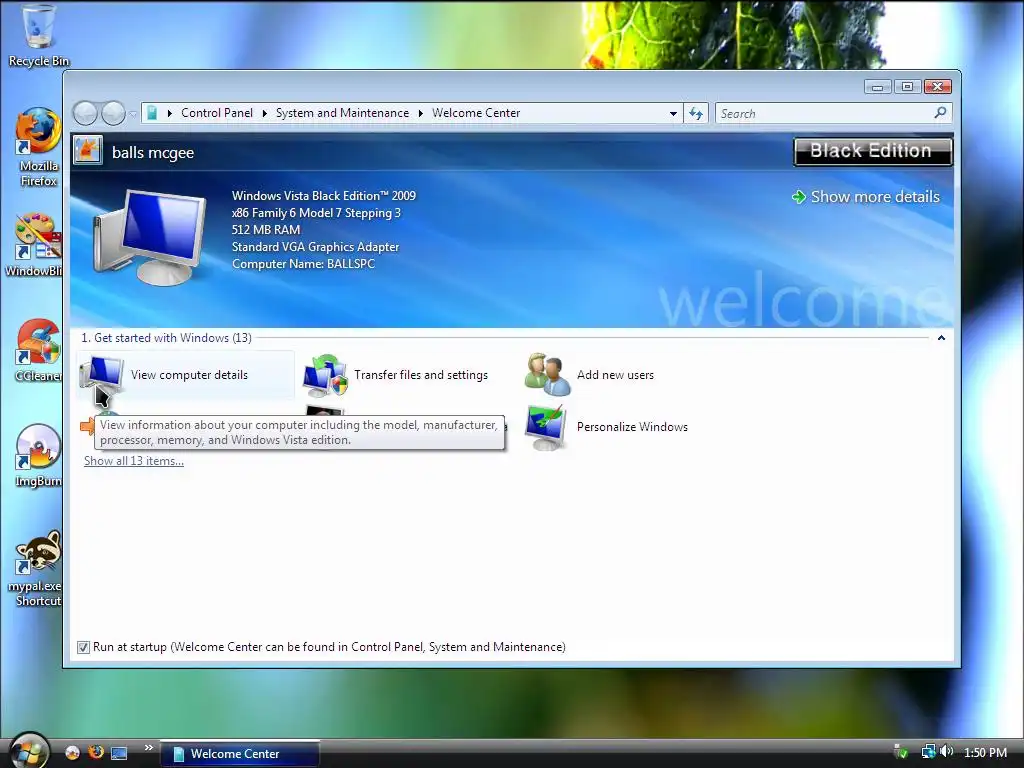Click the 512 MB RAM text
Viewport: 1024px width, 768px height.
(x=266, y=230)
